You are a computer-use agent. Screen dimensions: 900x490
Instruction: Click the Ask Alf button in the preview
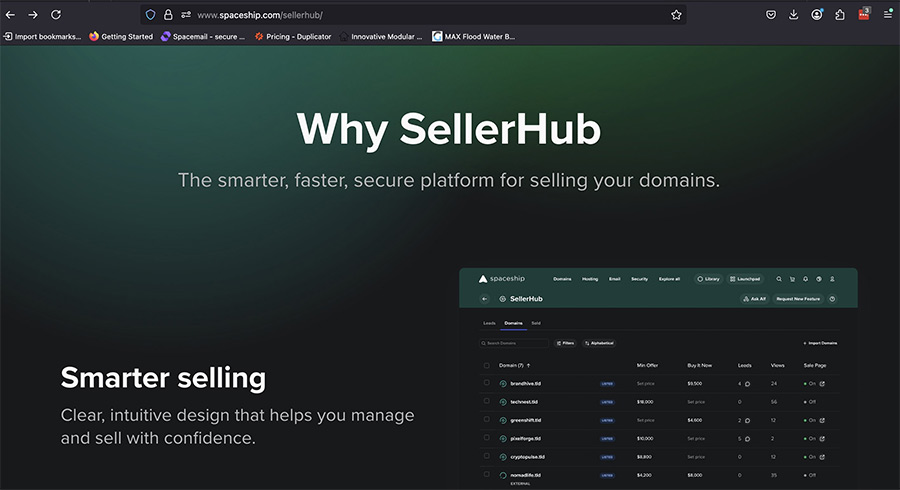point(755,299)
